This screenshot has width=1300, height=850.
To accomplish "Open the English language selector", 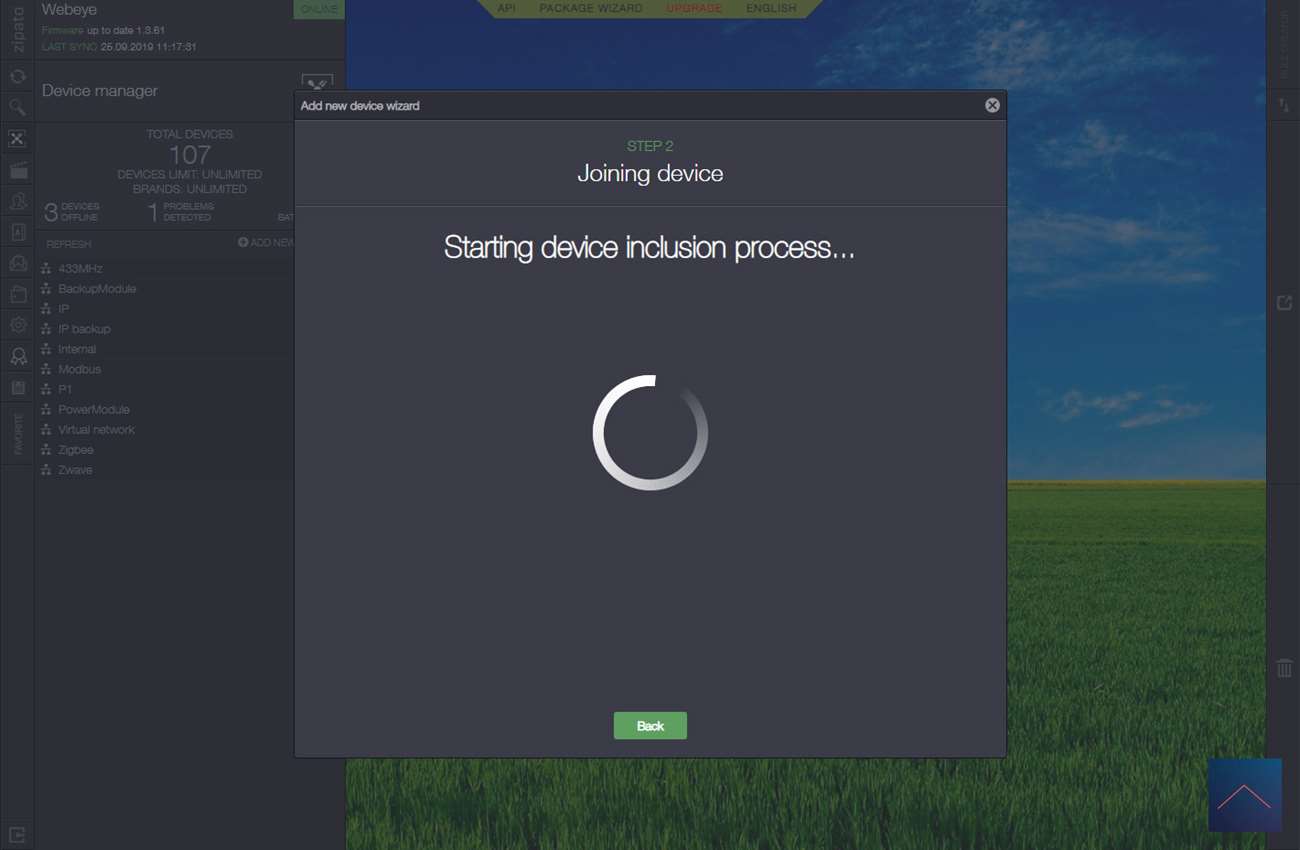I will (x=771, y=8).
